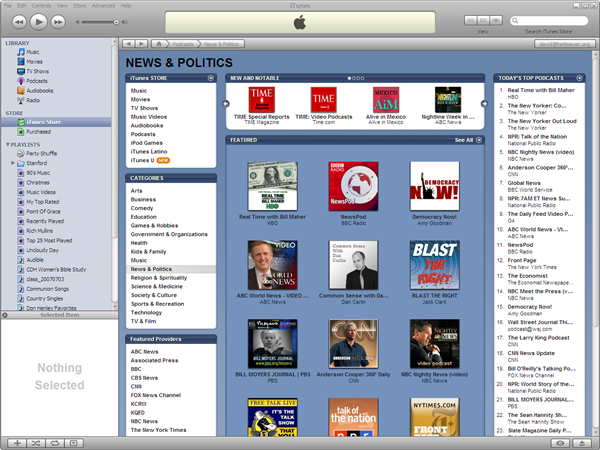600x450 pixels.
Task: Open the Recently Played playlist
Action: click(x=45, y=221)
